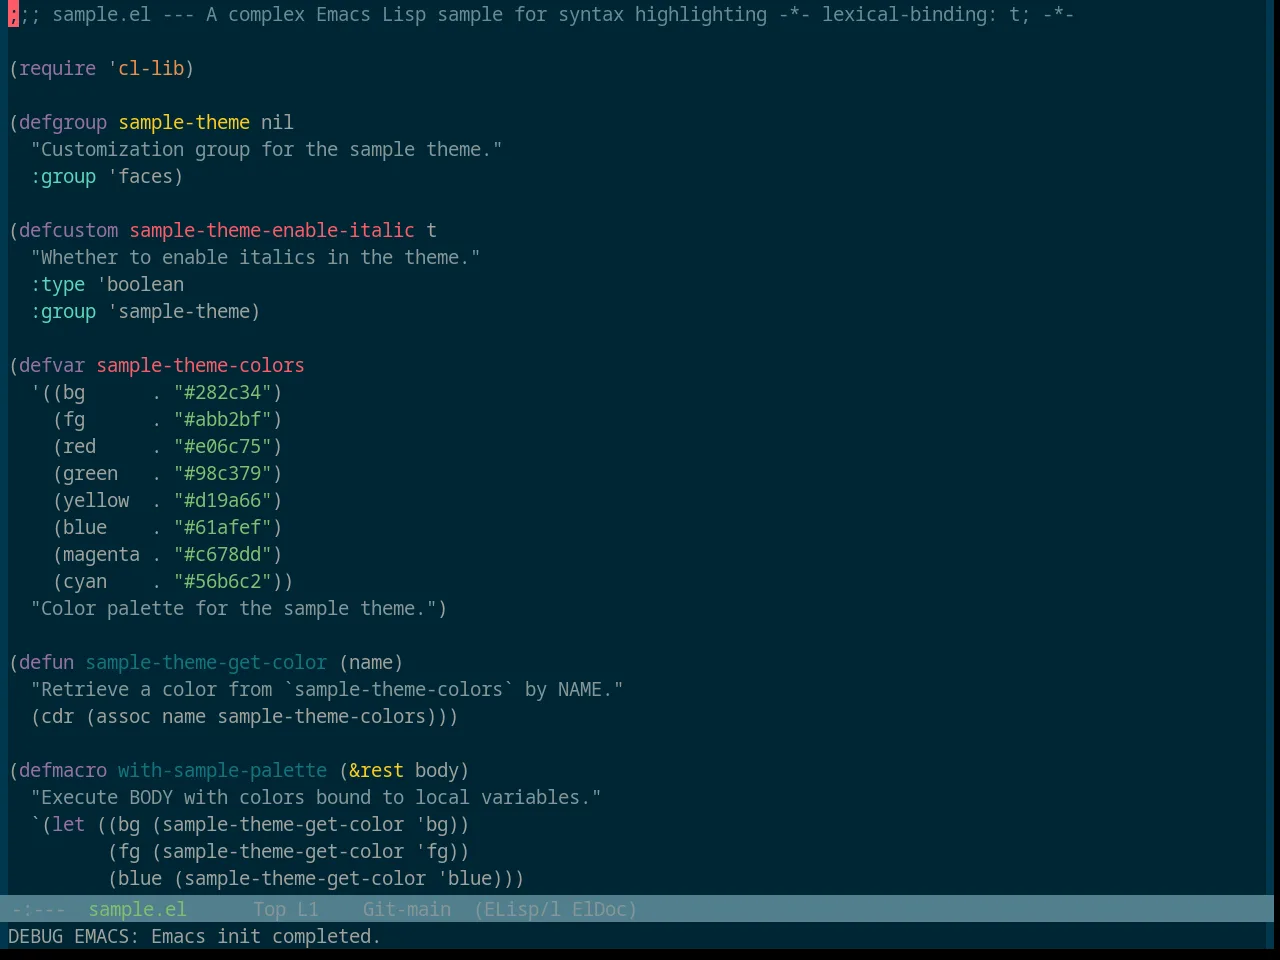Click the 'boolean' symbol
This screenshot has width=1280, height=960.
point(145,284)
